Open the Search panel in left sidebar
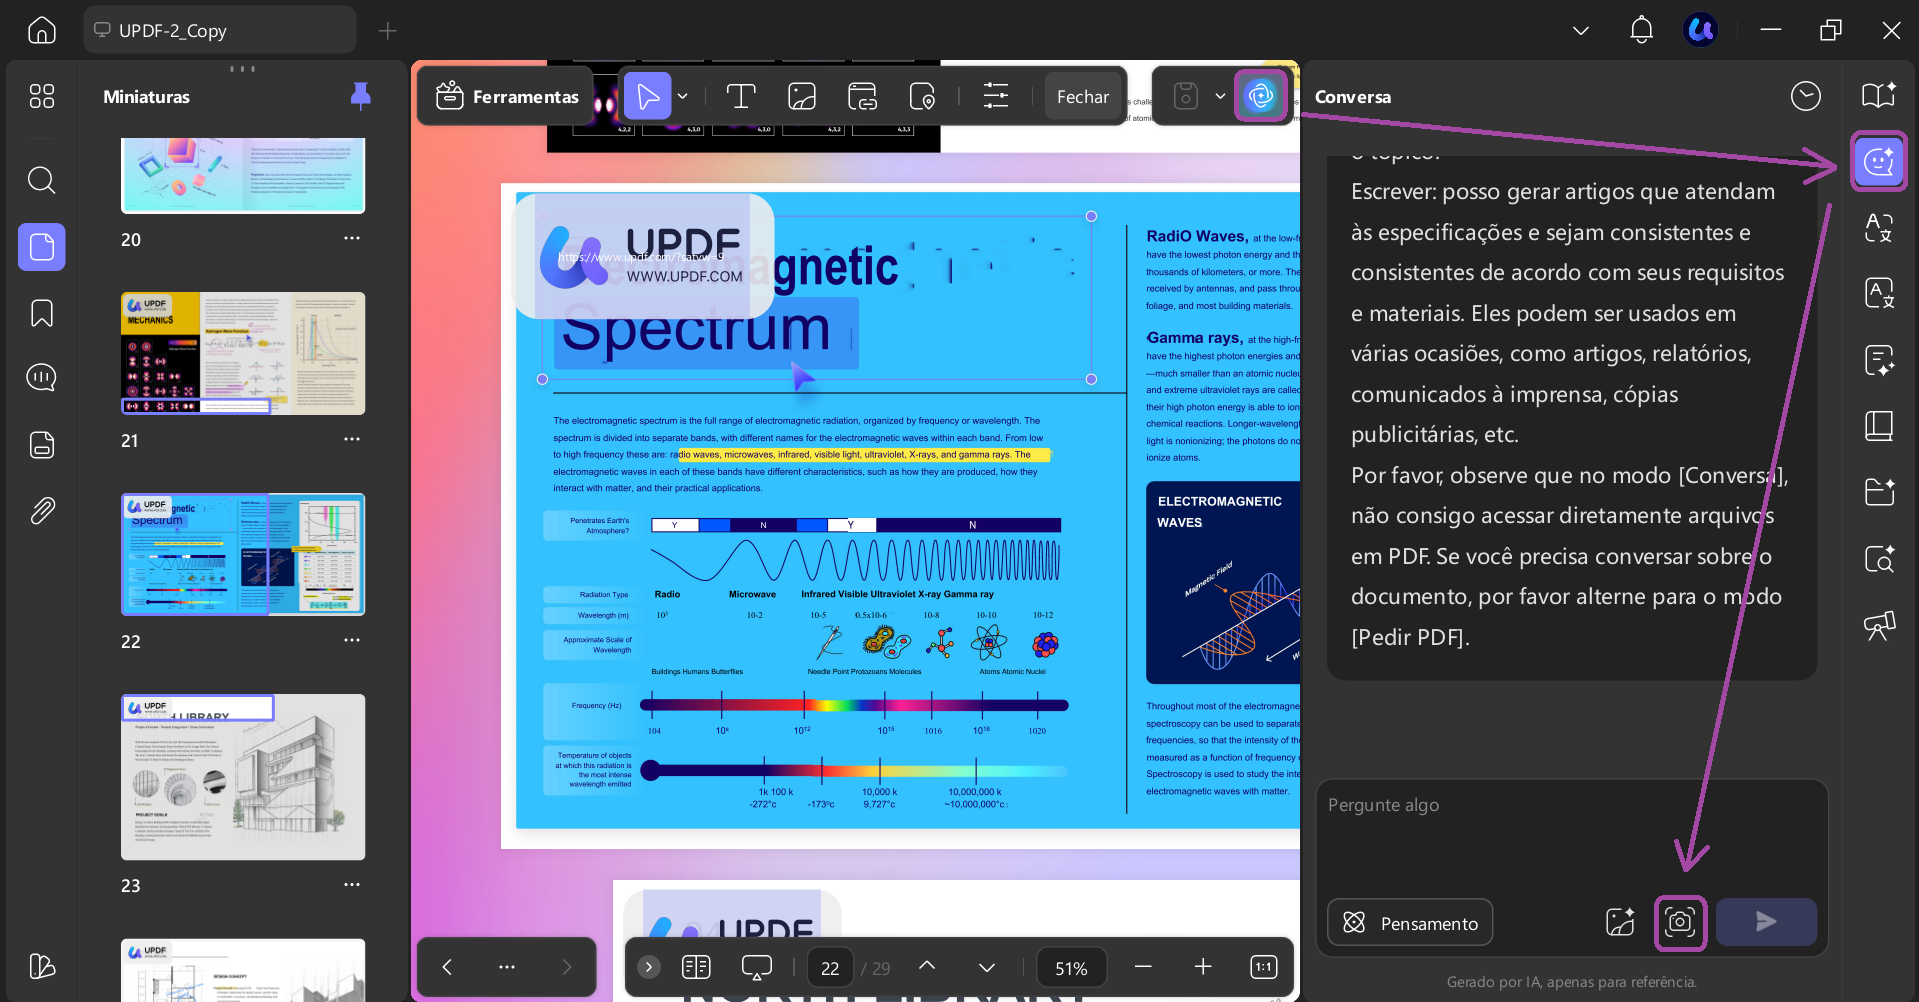This screenshot has width=1919, height=1002. point(42,180)
